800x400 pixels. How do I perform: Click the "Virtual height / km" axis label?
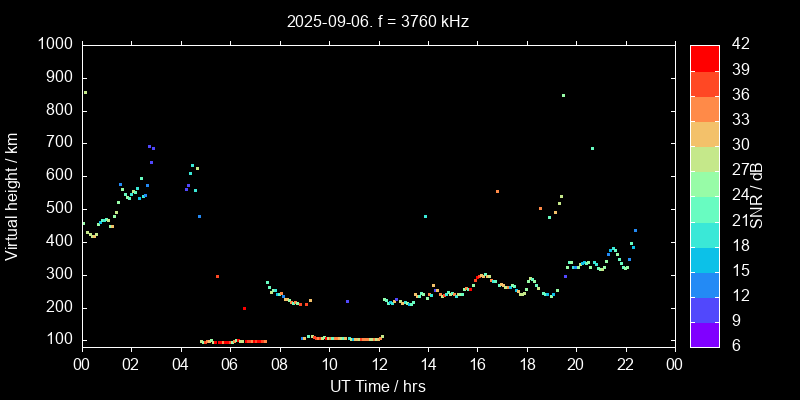[13, 196]
